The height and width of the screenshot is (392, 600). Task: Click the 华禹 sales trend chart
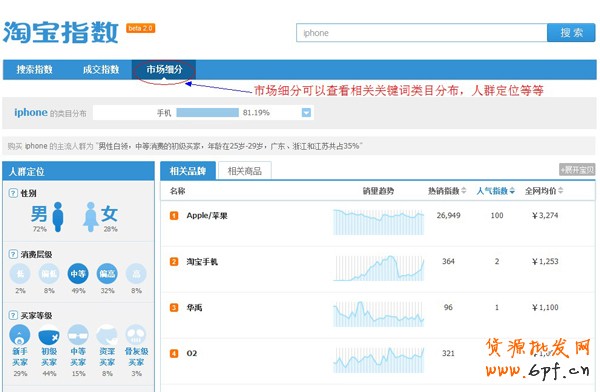(378, 314)
